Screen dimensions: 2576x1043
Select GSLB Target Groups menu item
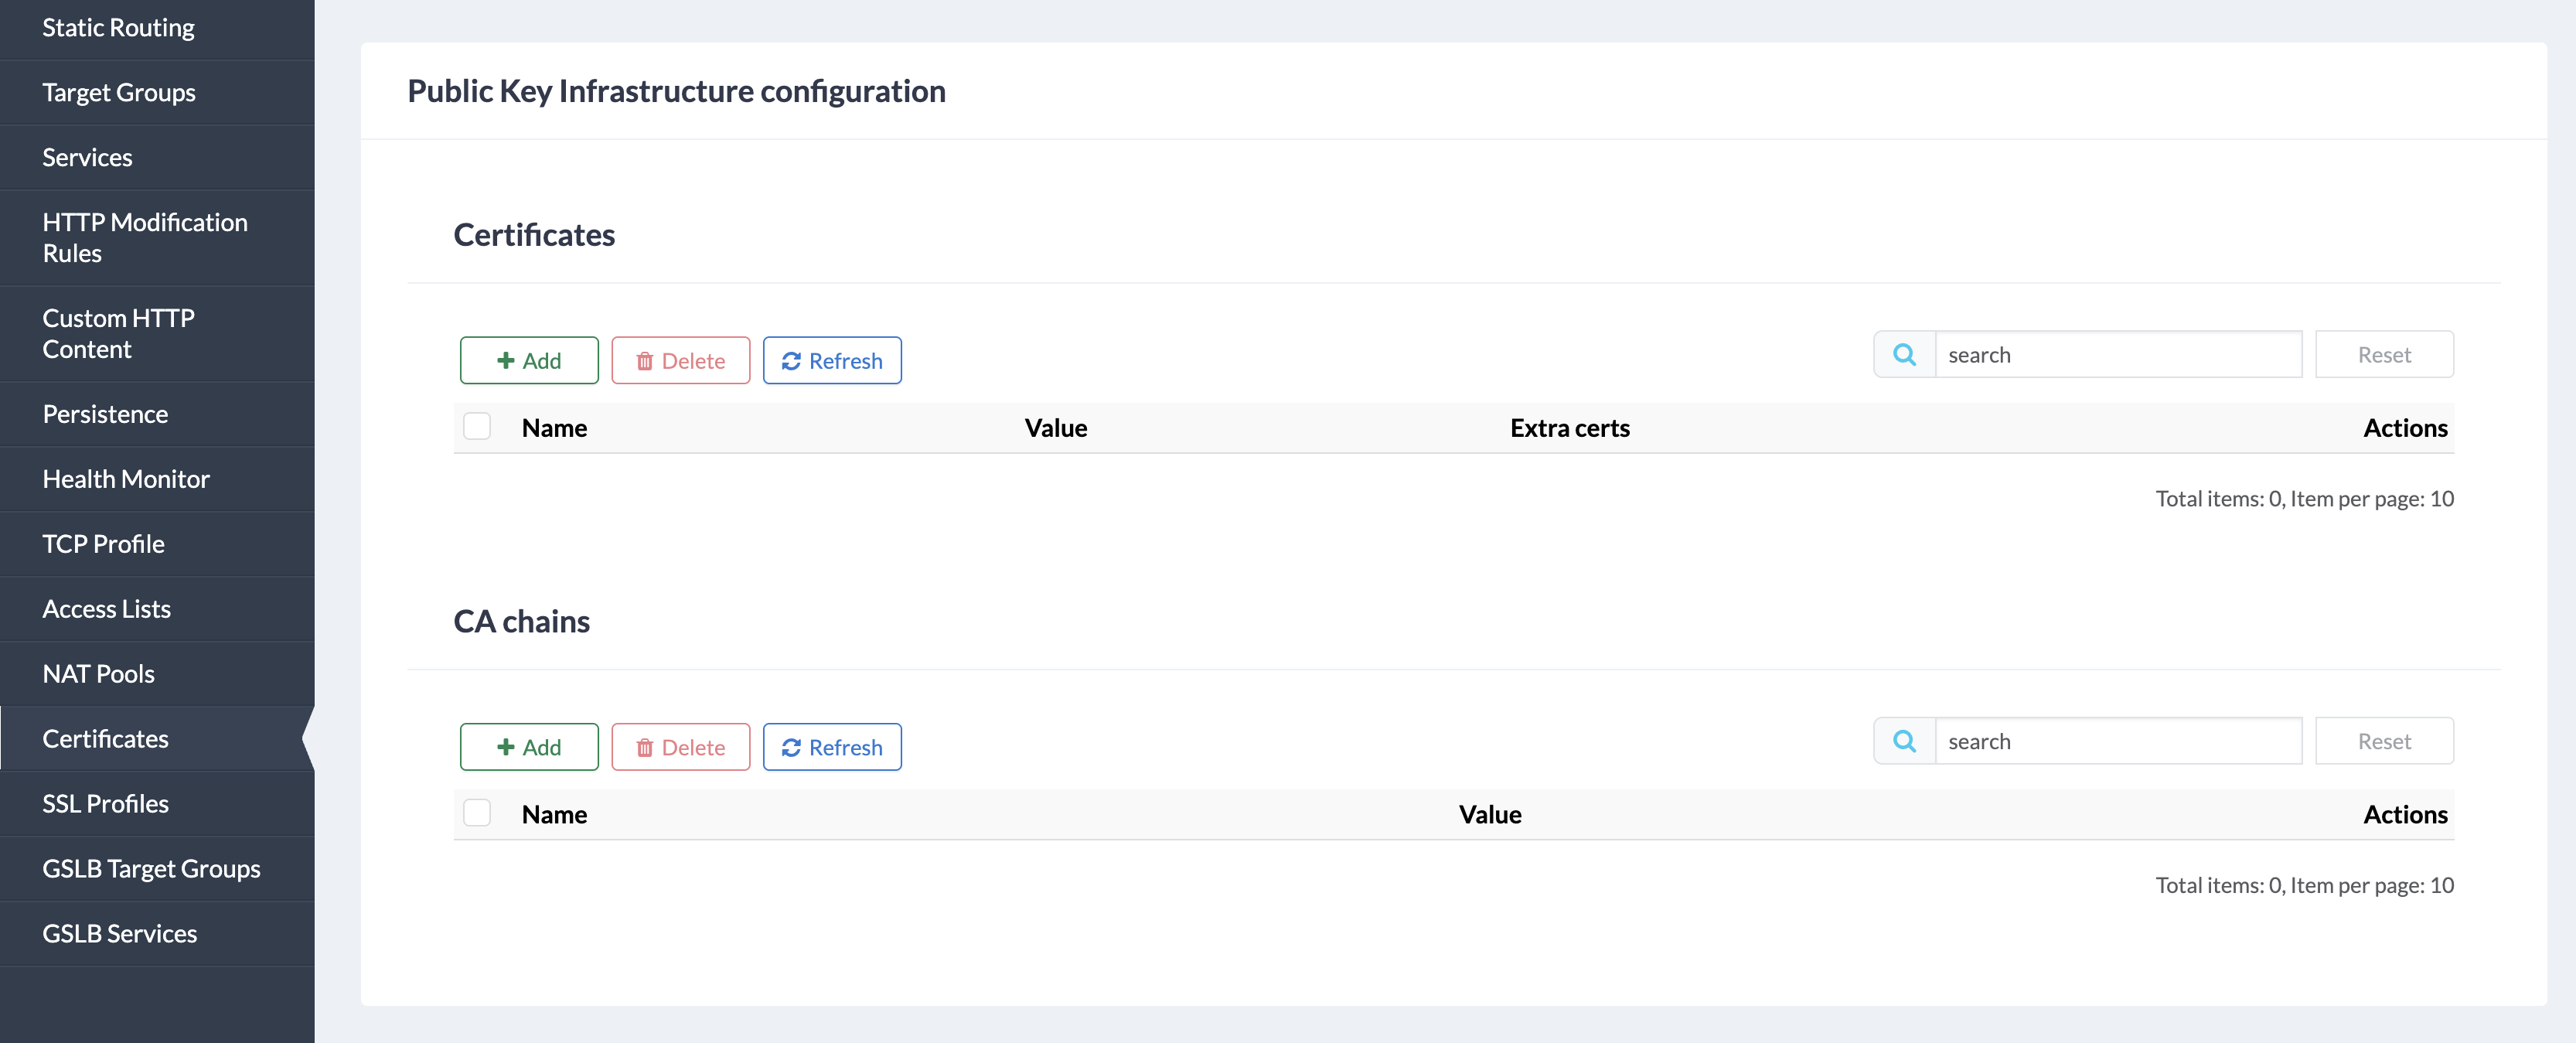click(x=151, y=869)
